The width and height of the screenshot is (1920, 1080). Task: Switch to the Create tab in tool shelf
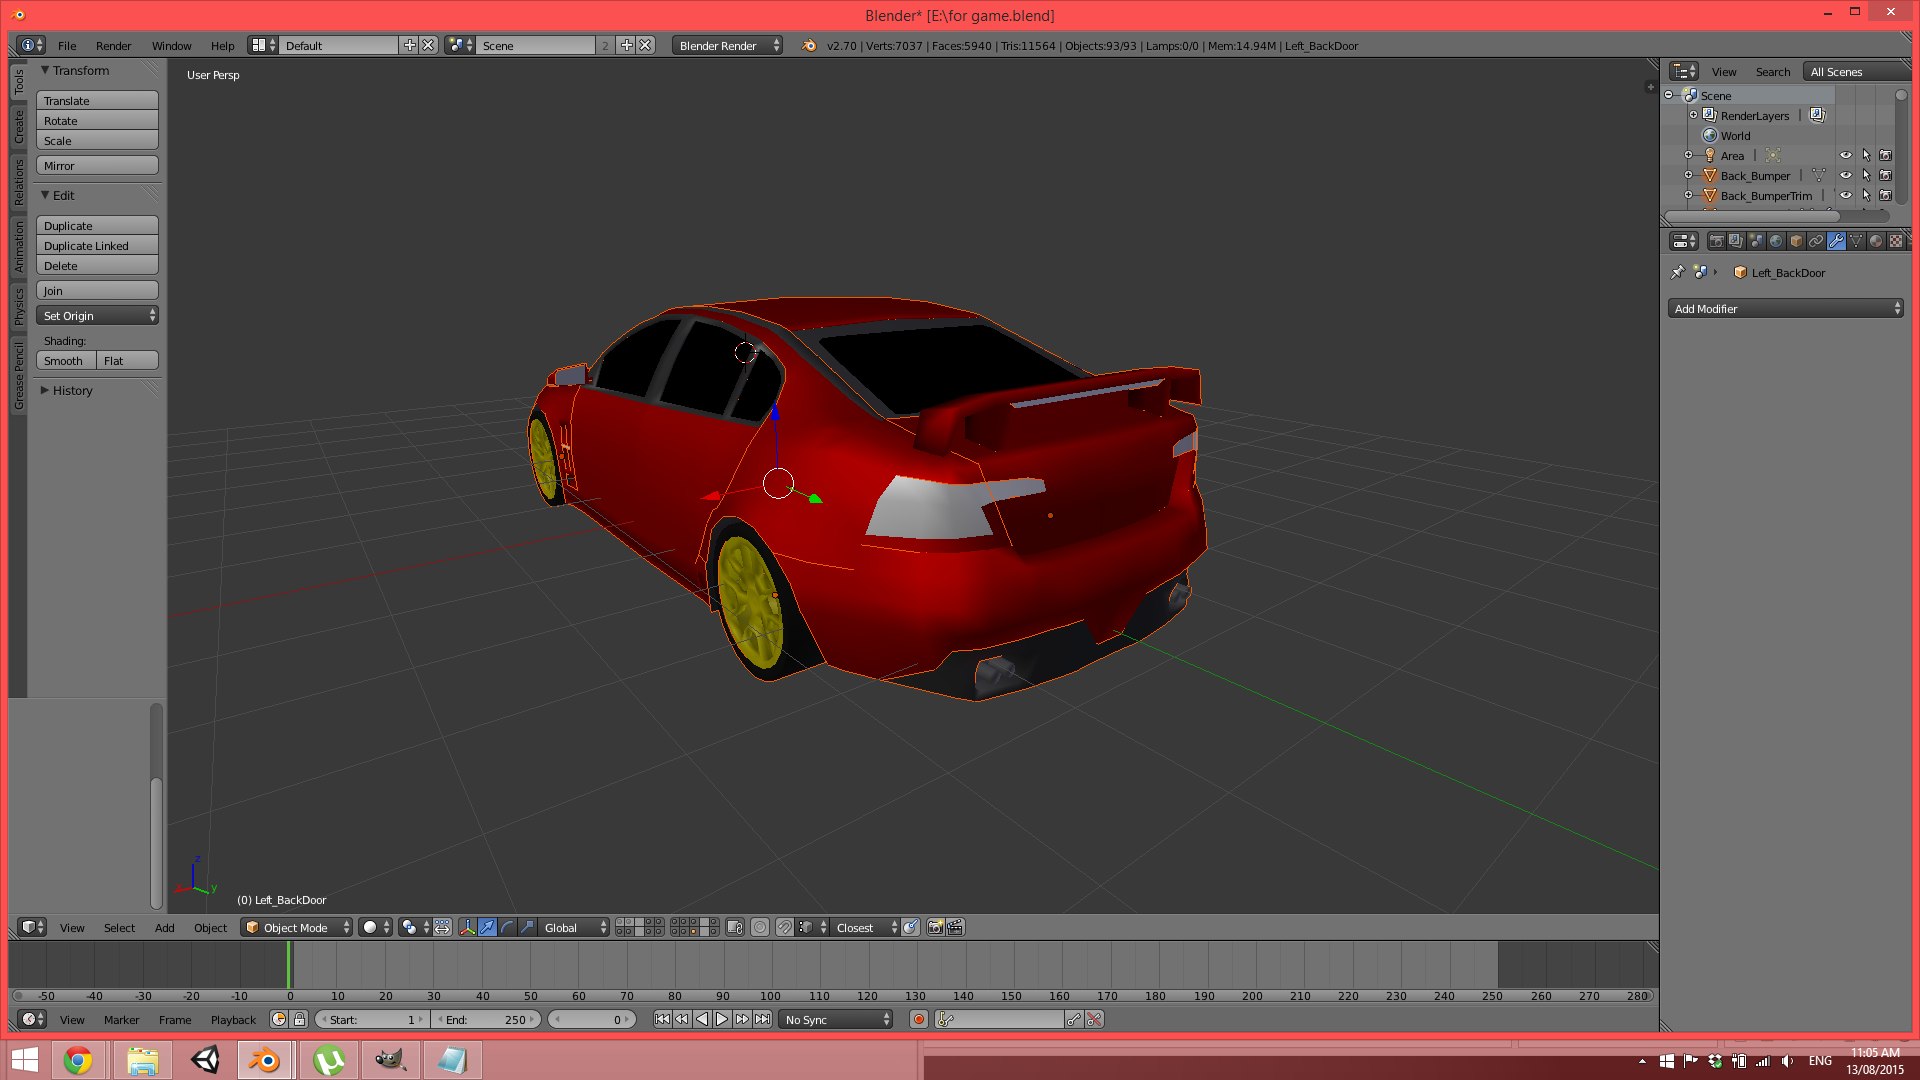click(x=18, y=127)
